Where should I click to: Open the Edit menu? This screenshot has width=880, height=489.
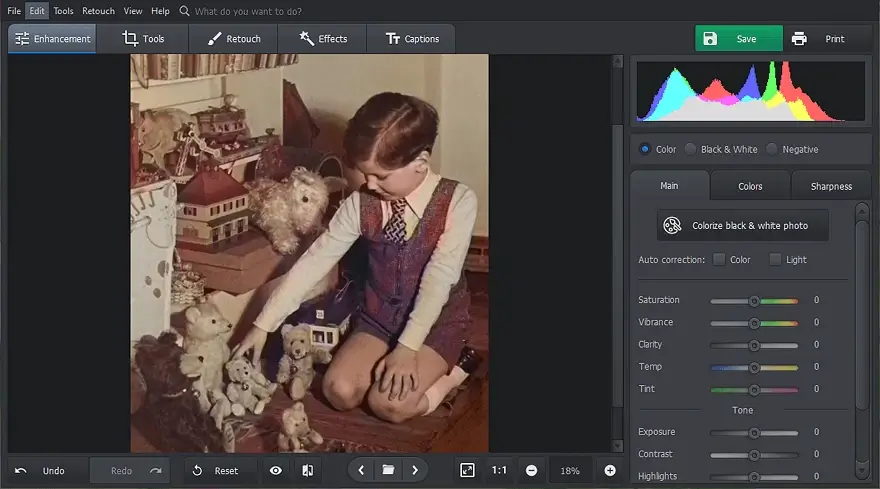[x=37, y=11]
